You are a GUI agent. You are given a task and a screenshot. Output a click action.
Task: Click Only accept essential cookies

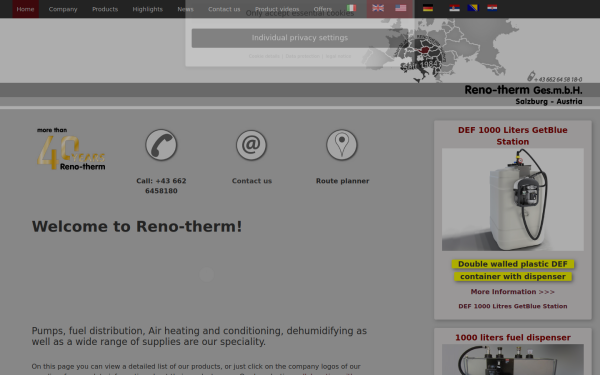[x=300, y=13]
